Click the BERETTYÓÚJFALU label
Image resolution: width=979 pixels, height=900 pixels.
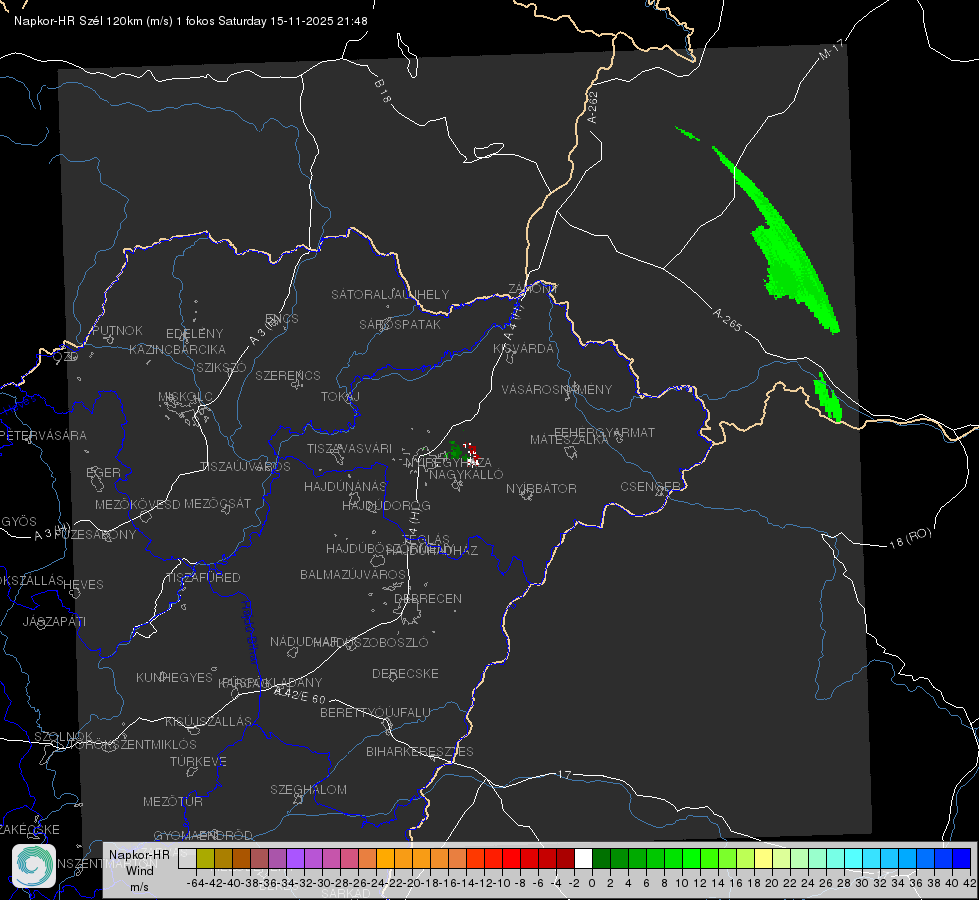[375, 712]
